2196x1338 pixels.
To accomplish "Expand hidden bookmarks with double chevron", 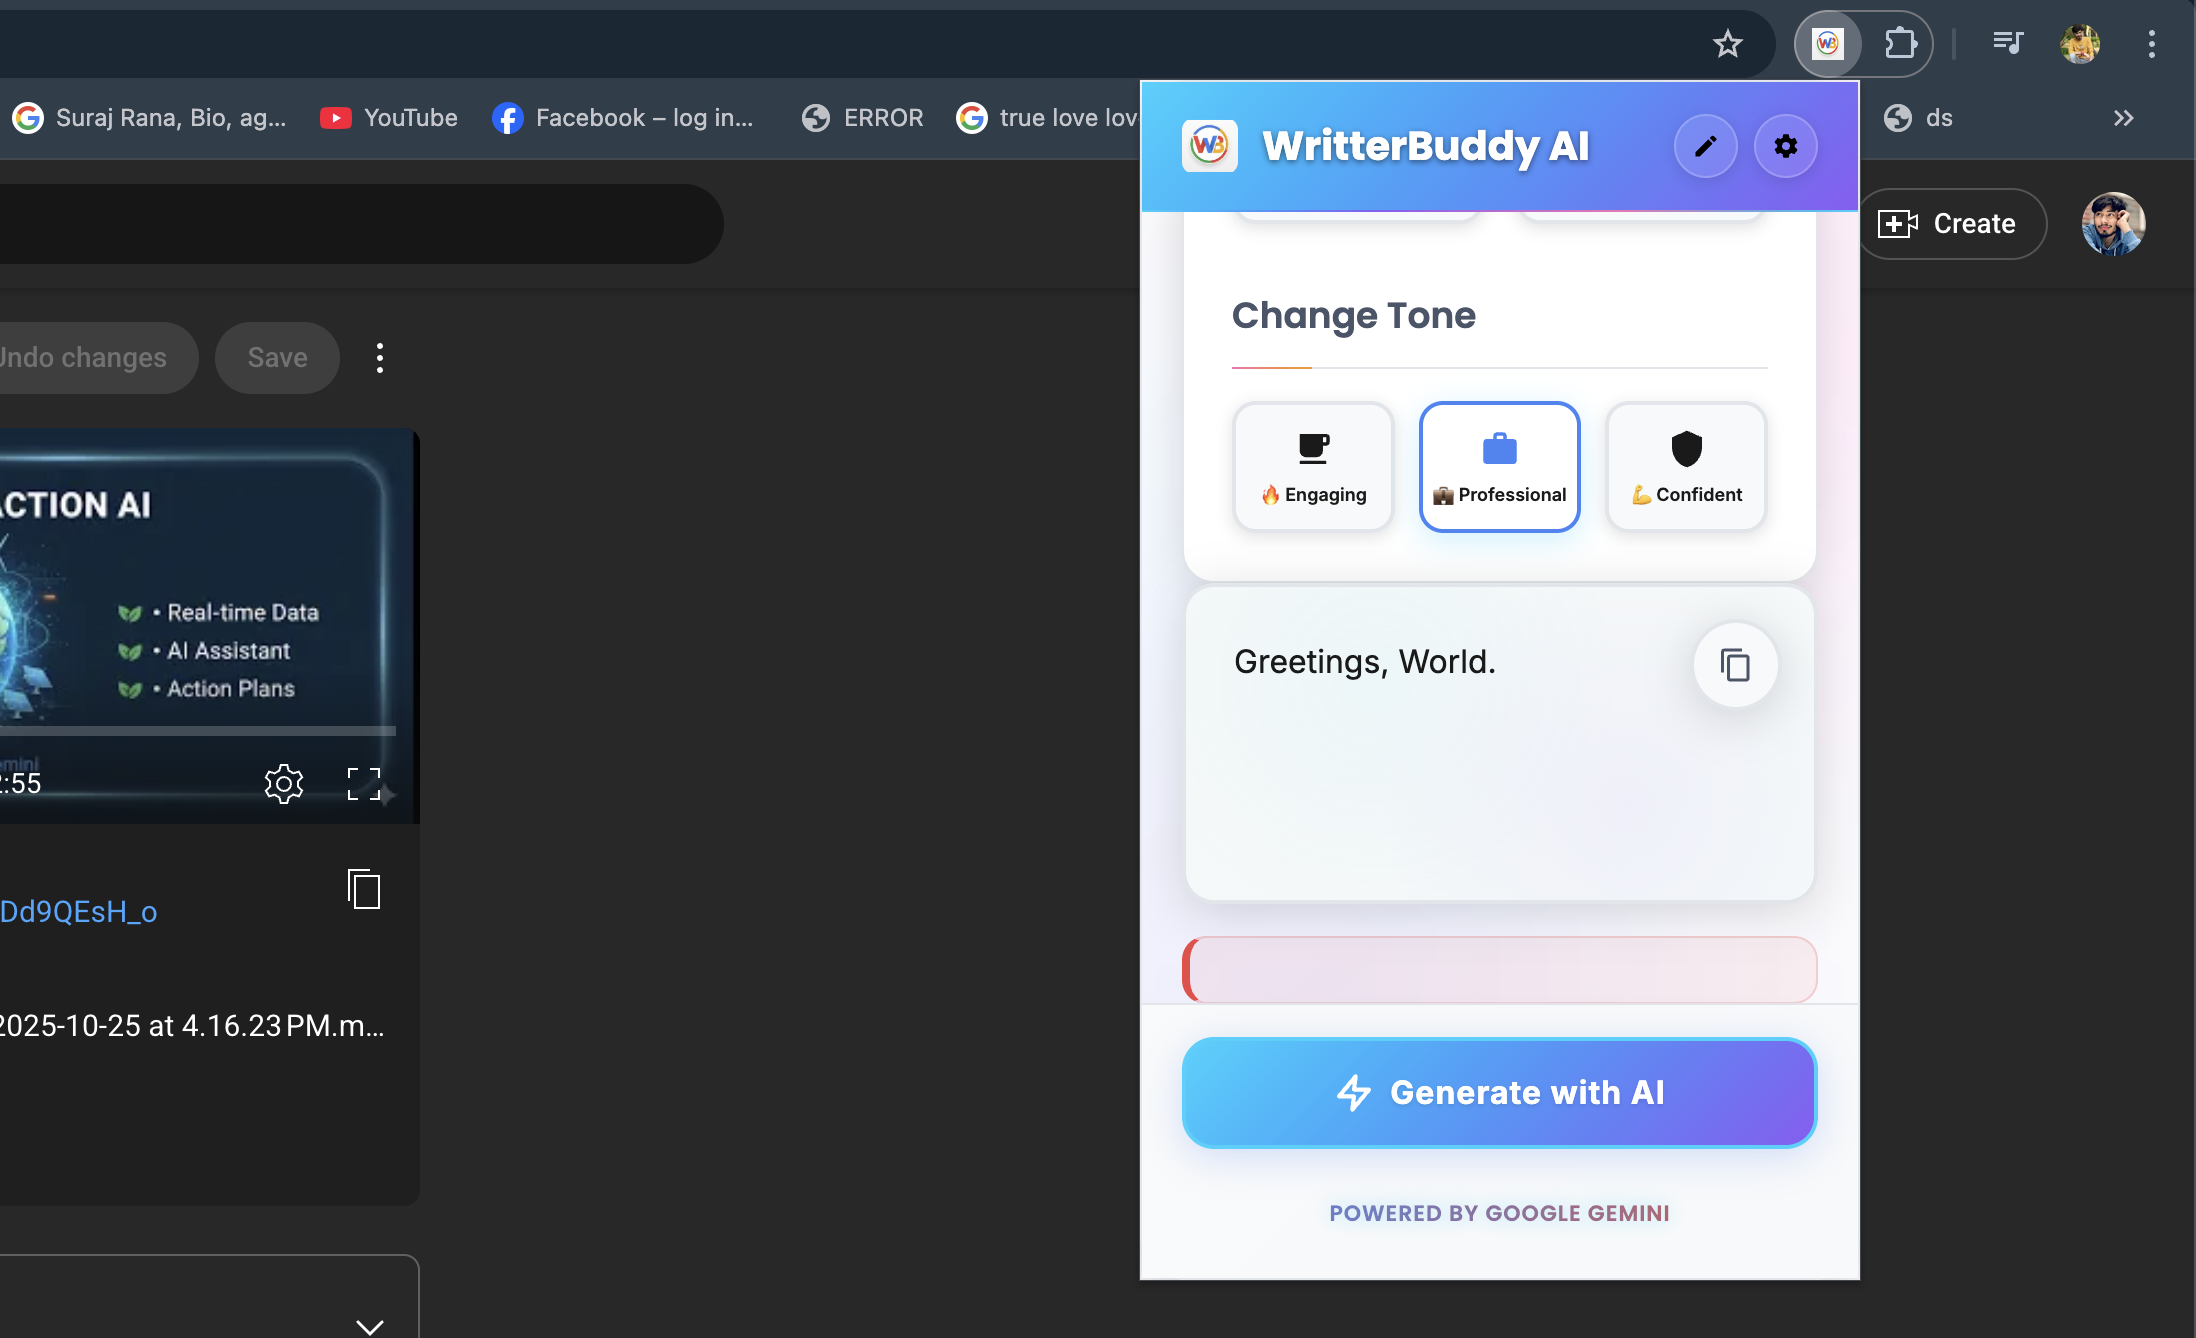I will [x=2123, y=118].
